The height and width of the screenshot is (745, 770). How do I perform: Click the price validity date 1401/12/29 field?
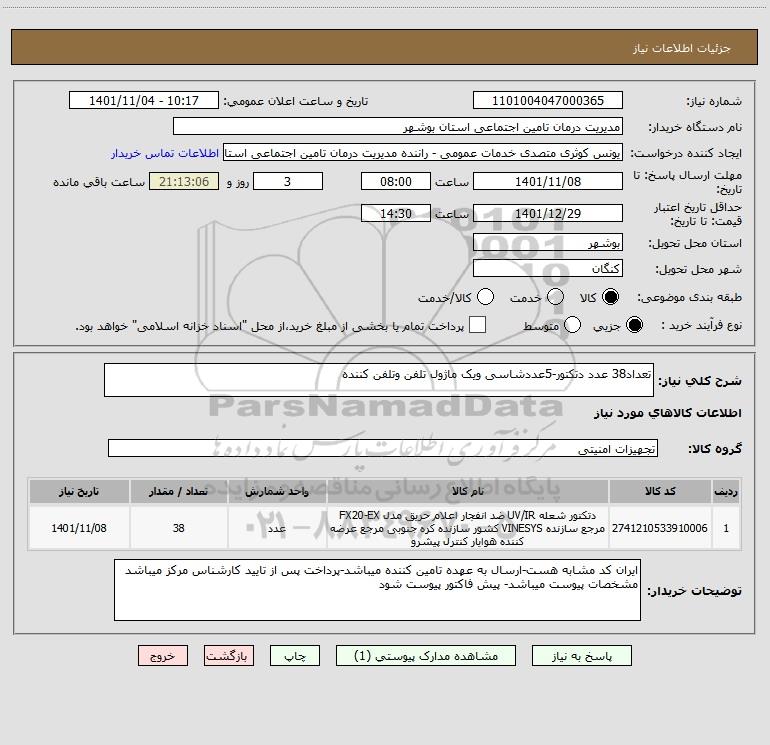(548, 214)
